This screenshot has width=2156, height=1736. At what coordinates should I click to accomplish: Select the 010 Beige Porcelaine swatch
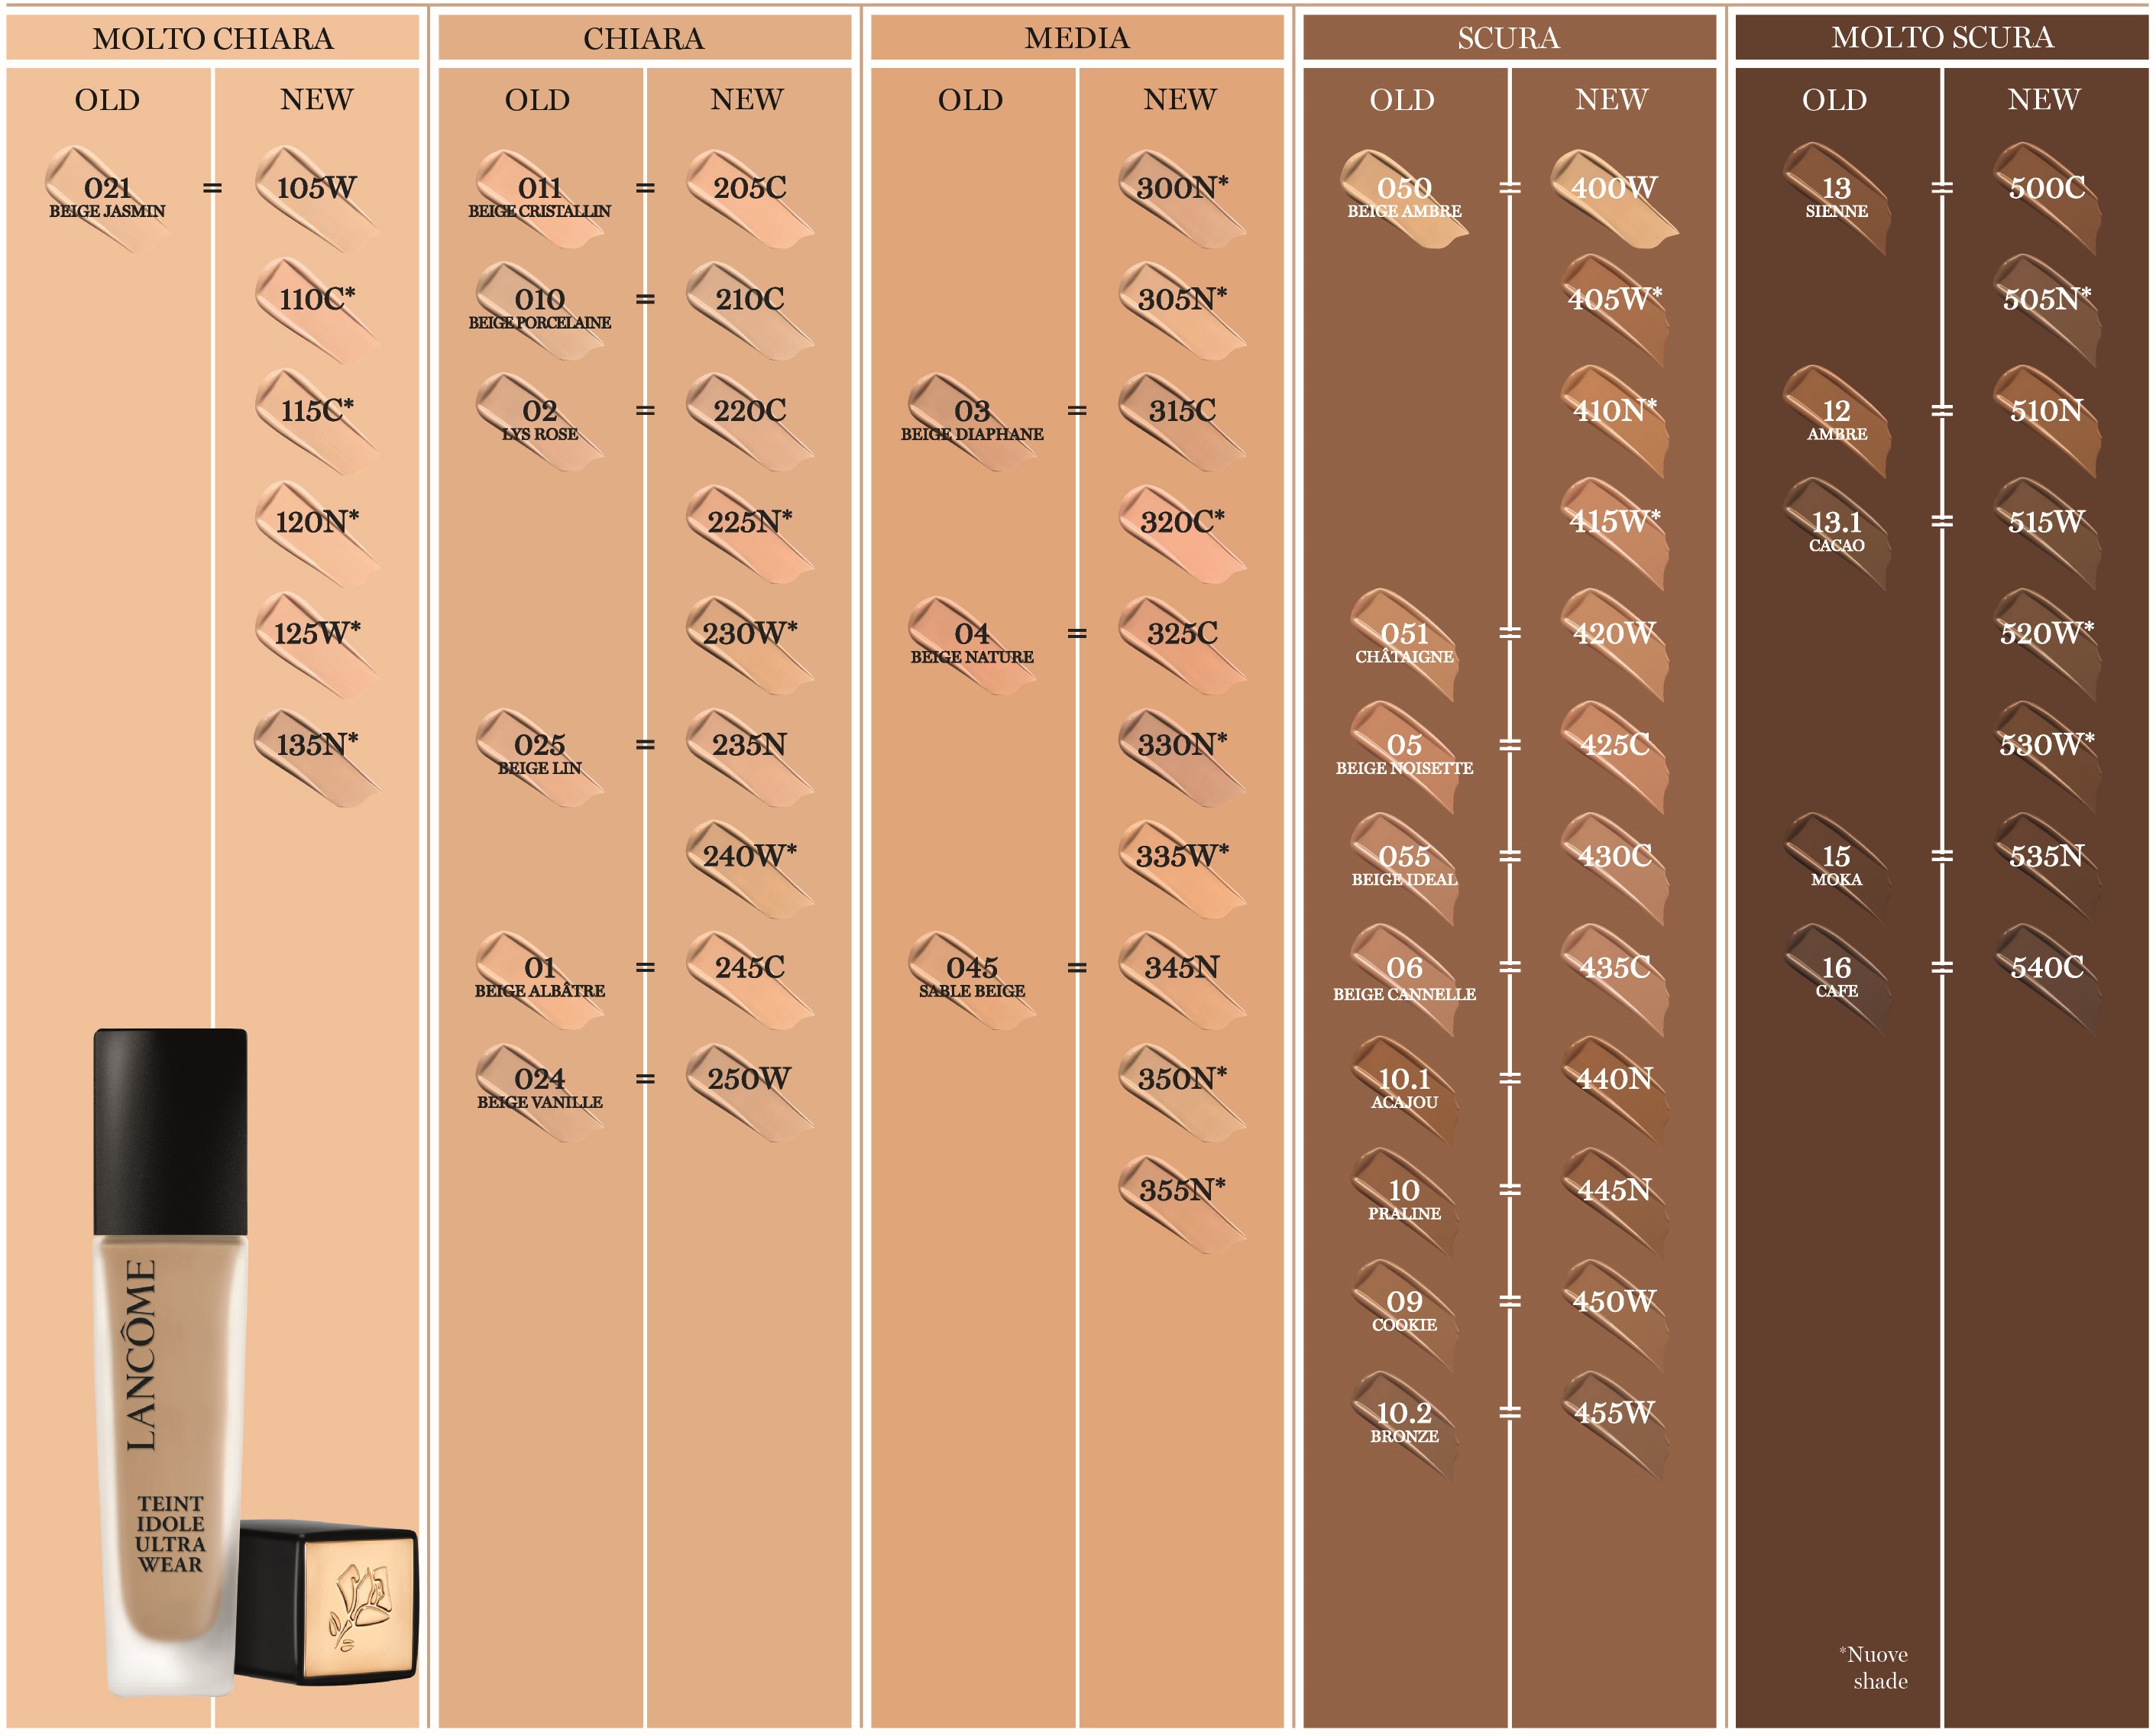pyautogui.click(x=540, y=310)
